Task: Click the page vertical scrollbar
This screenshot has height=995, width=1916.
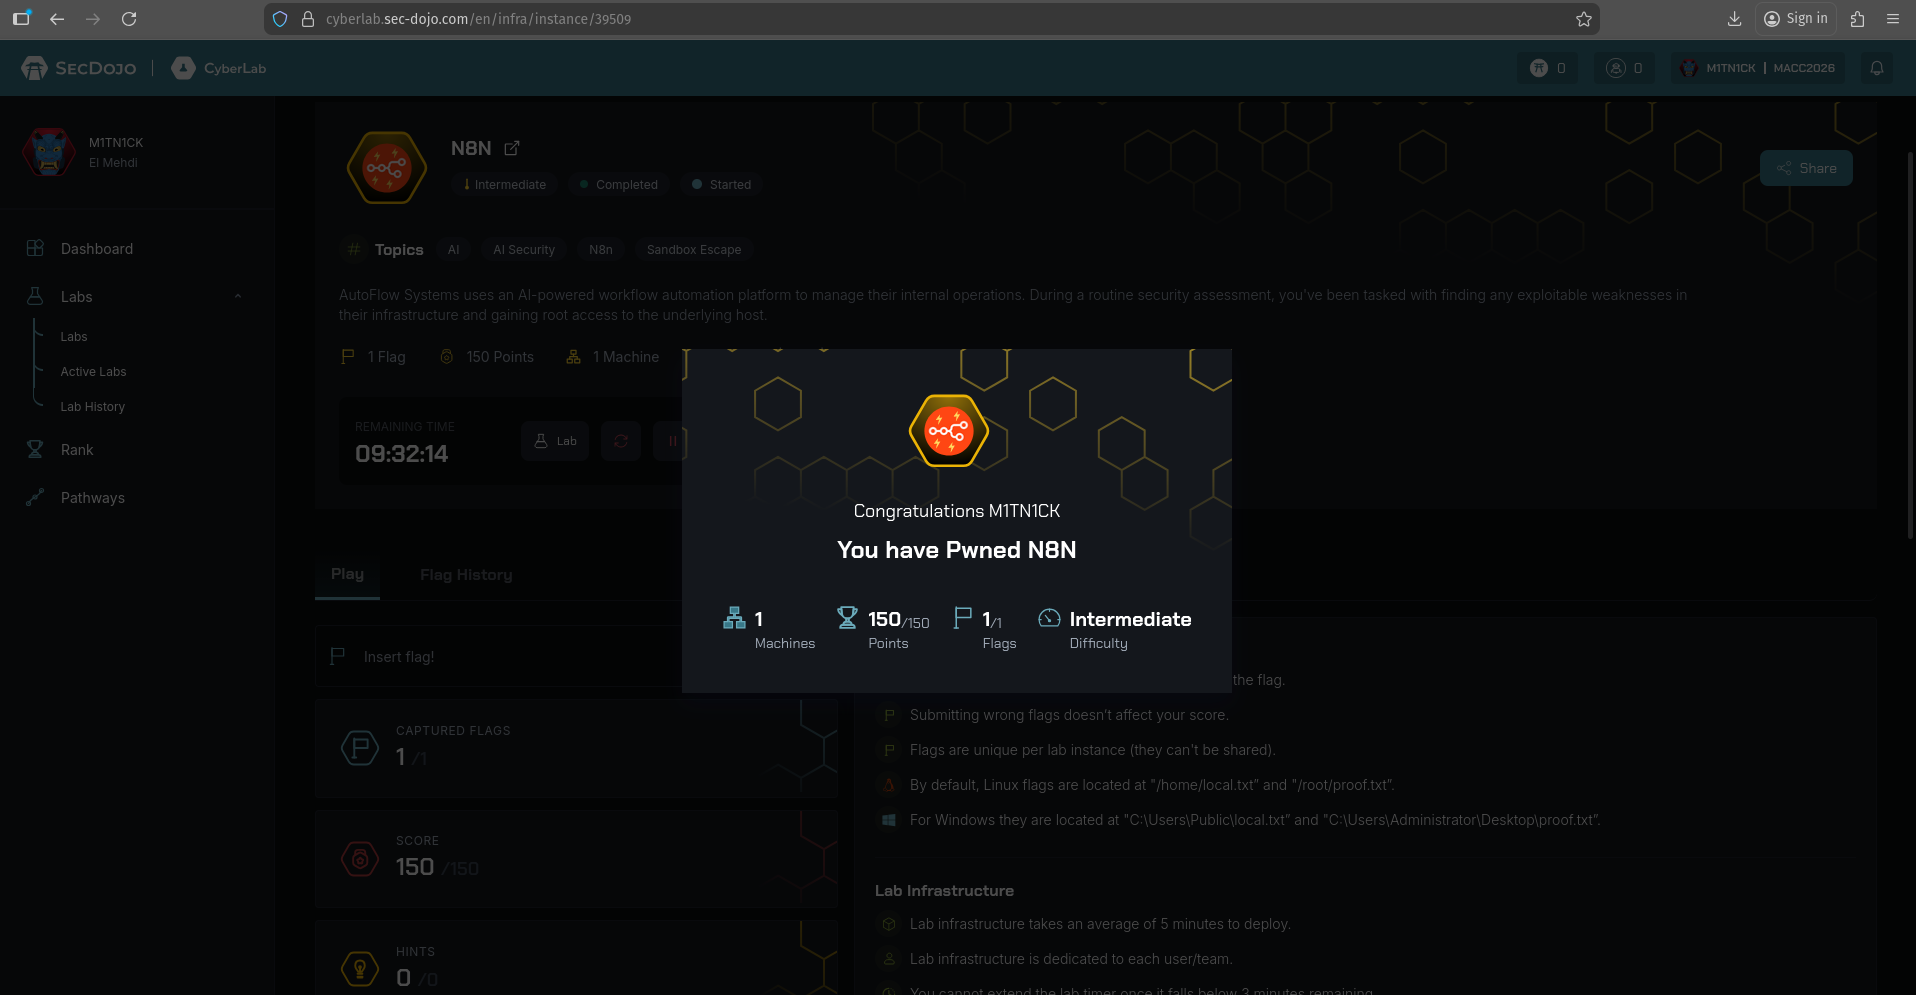Action: (1910, 345)
